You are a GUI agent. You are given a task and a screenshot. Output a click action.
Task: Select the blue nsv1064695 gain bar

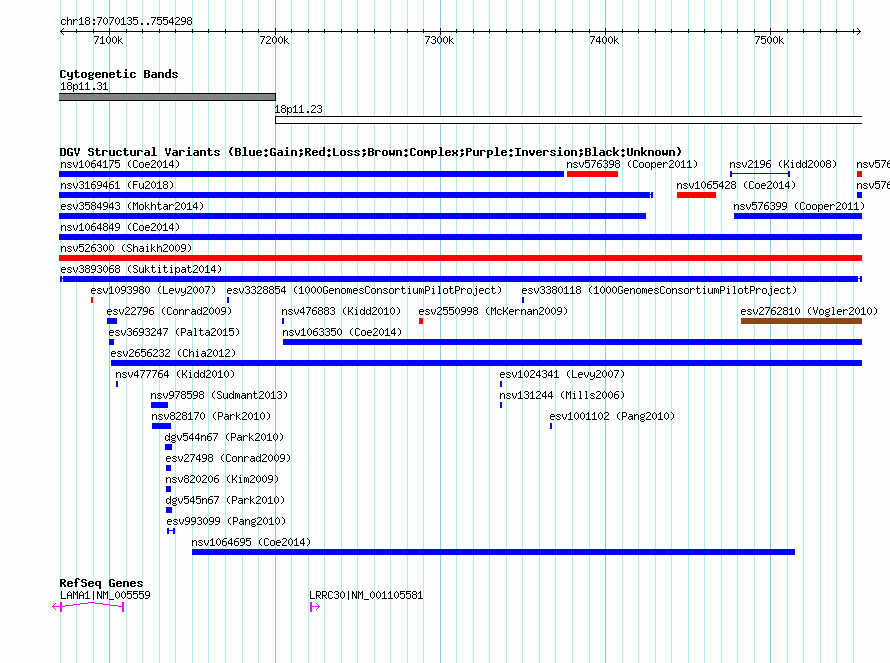click(x=493, y=552)
